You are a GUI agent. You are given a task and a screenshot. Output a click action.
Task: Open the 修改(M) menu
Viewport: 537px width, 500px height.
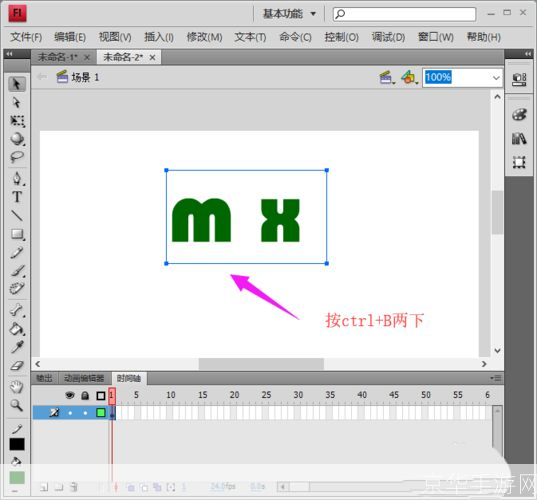tap(204, 37)
